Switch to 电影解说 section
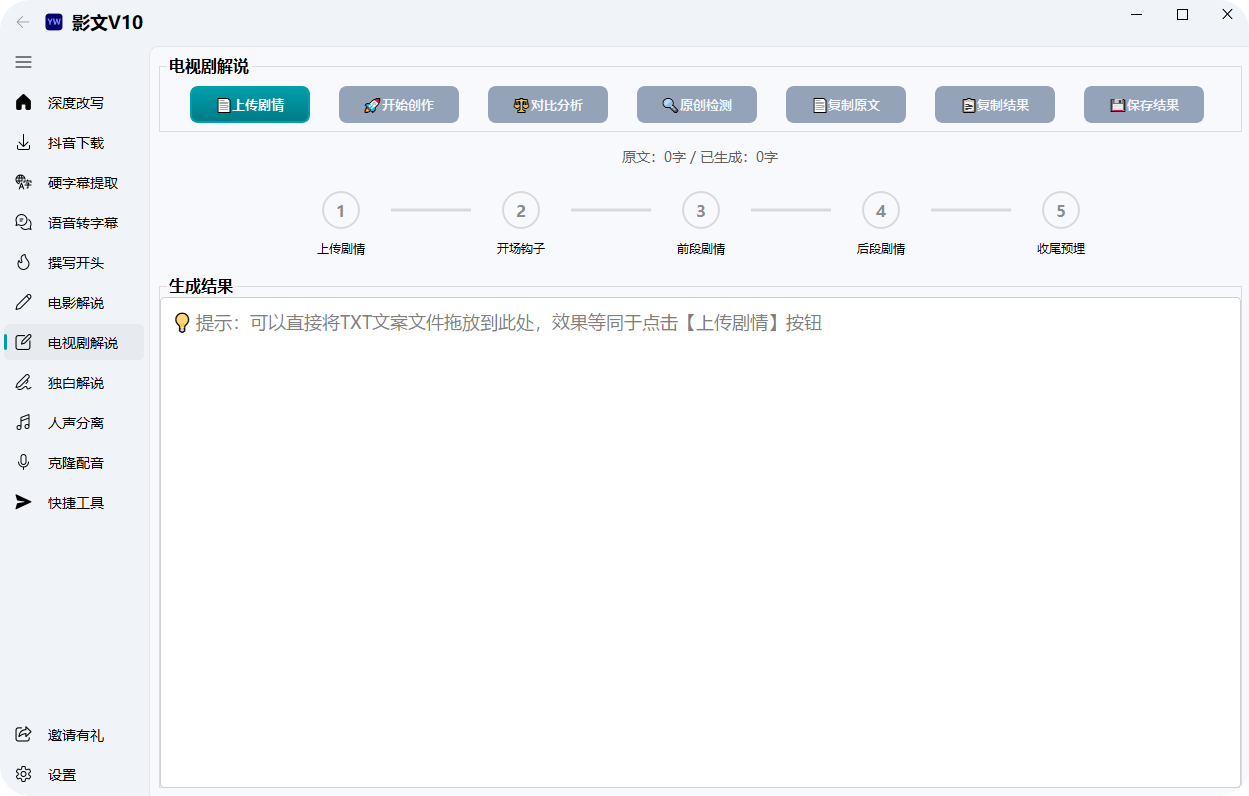 (x=23, y=302)
